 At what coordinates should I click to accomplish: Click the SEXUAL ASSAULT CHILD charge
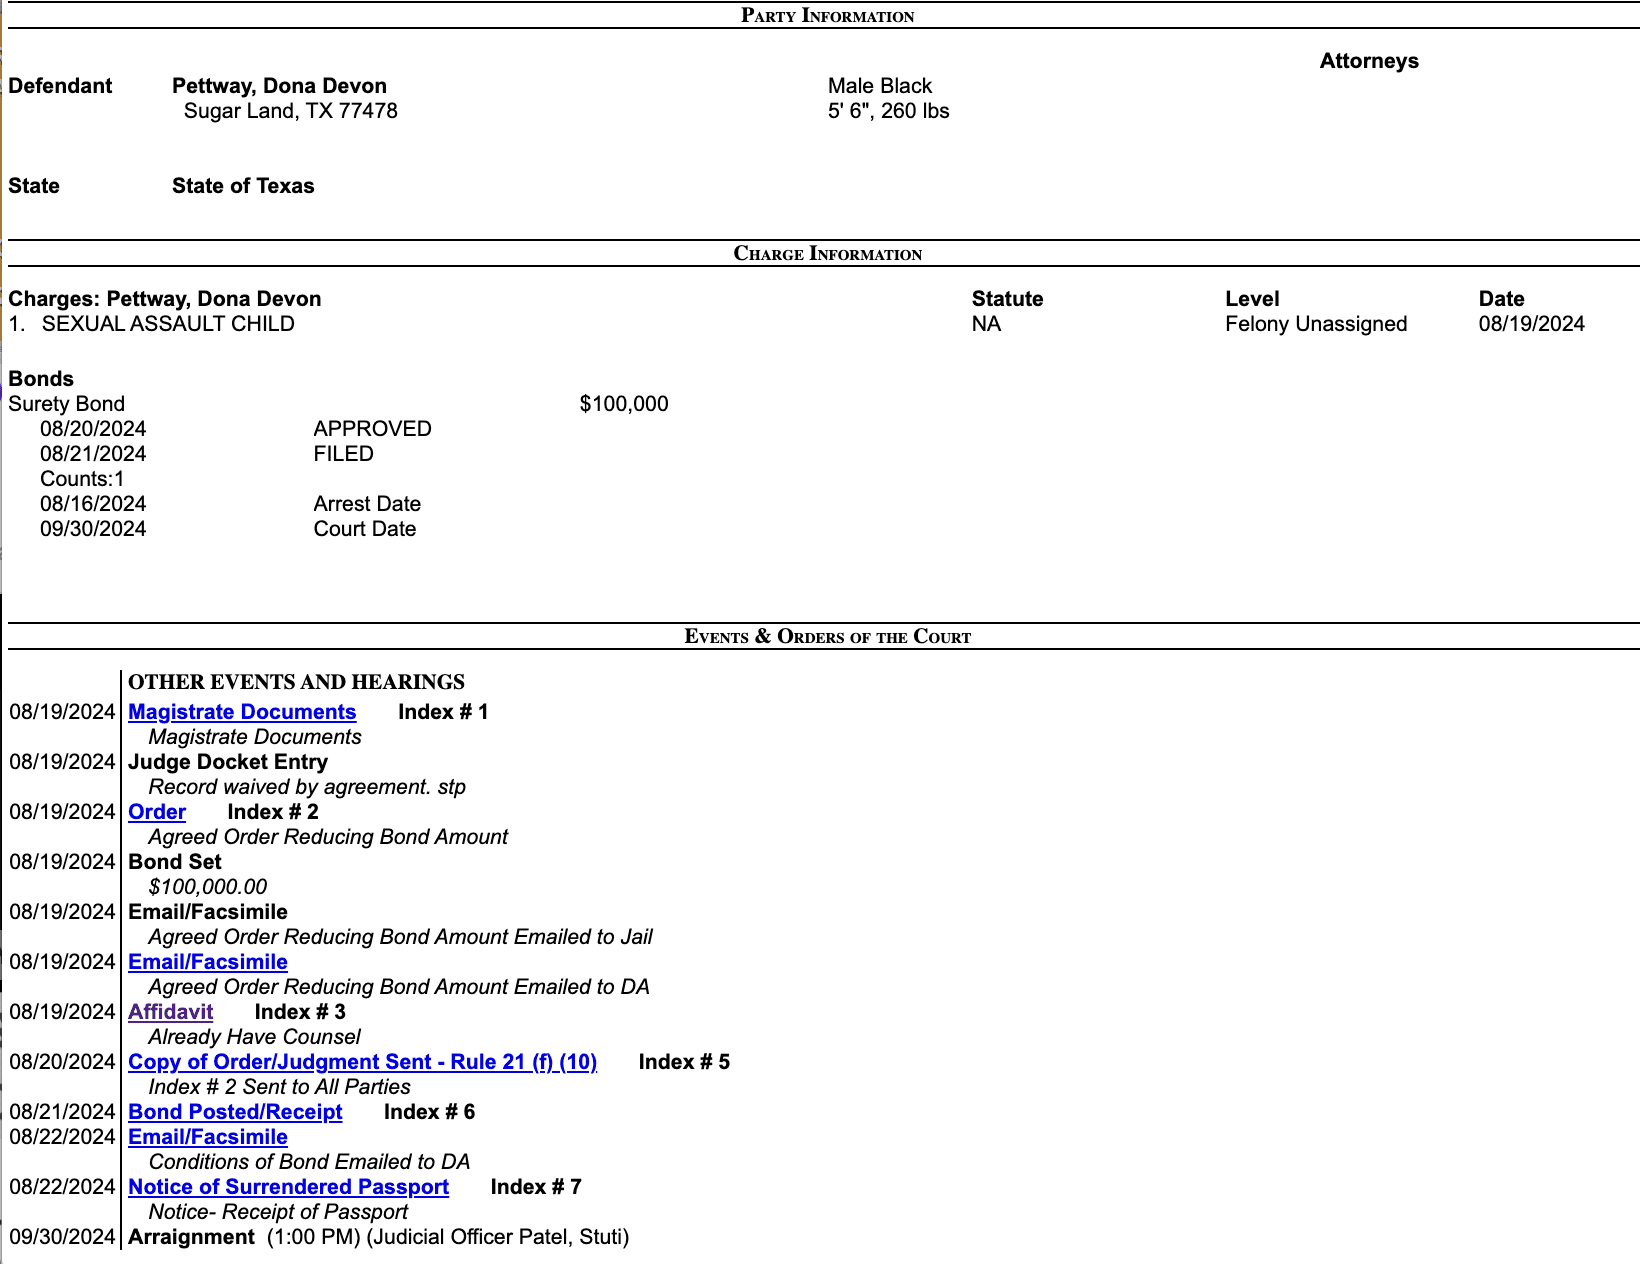click(x=168, y=324)
